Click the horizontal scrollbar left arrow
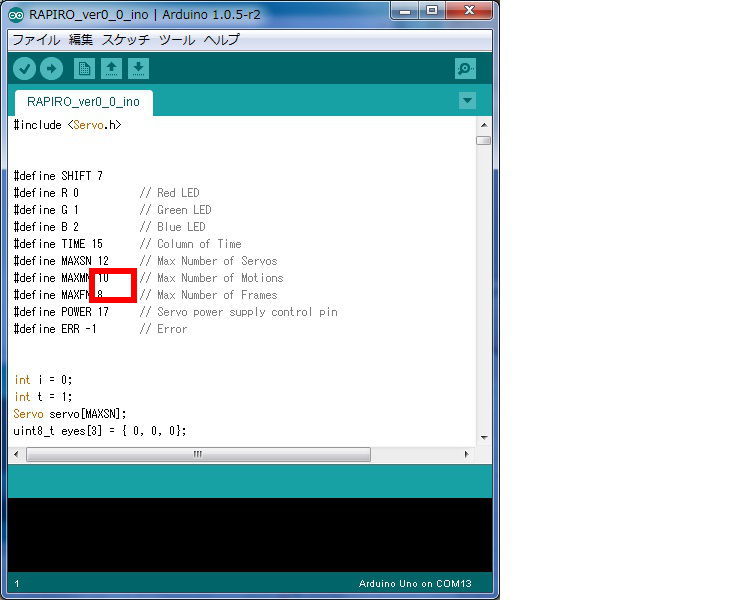Screen dimensions: 740x600 coord(16,455)
